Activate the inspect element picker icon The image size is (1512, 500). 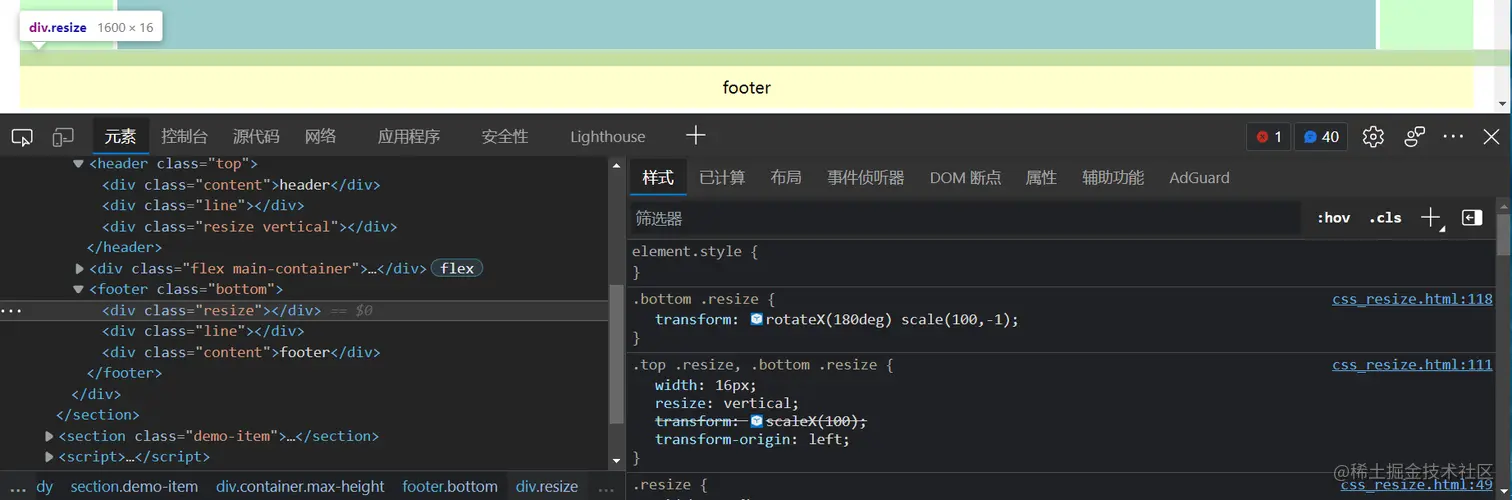22,137
